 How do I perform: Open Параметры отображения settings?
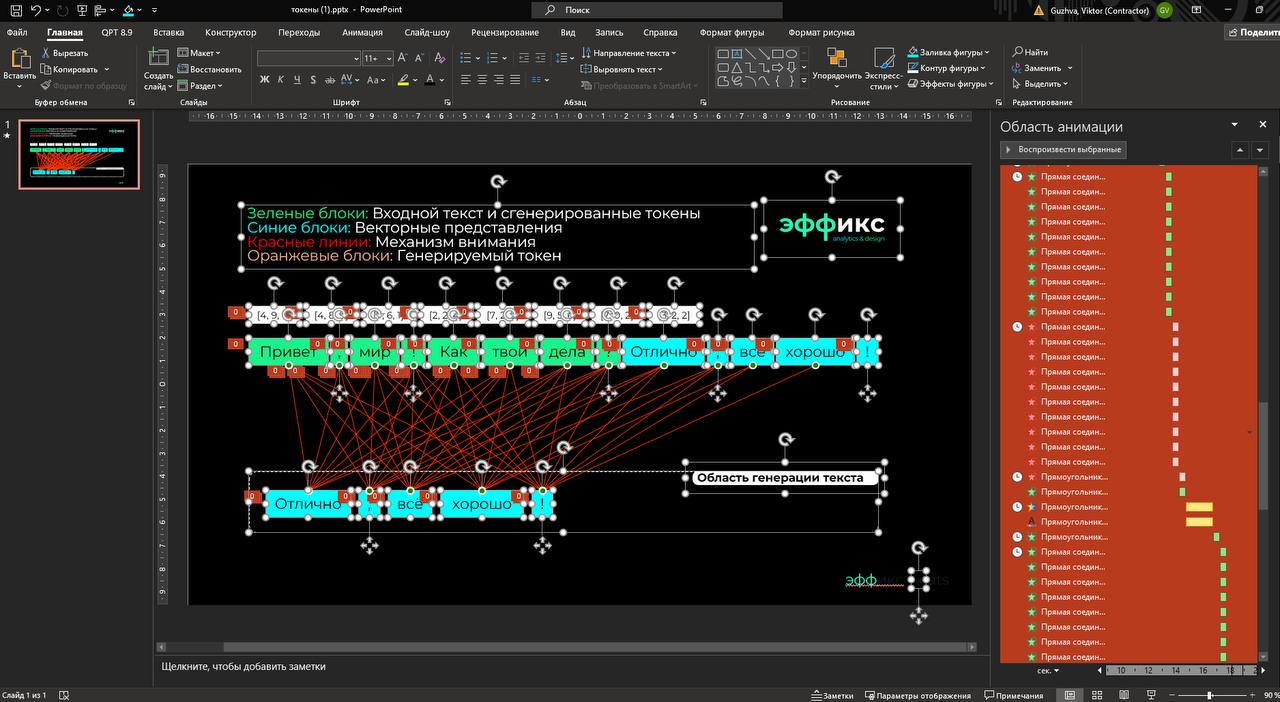[917, 695]
